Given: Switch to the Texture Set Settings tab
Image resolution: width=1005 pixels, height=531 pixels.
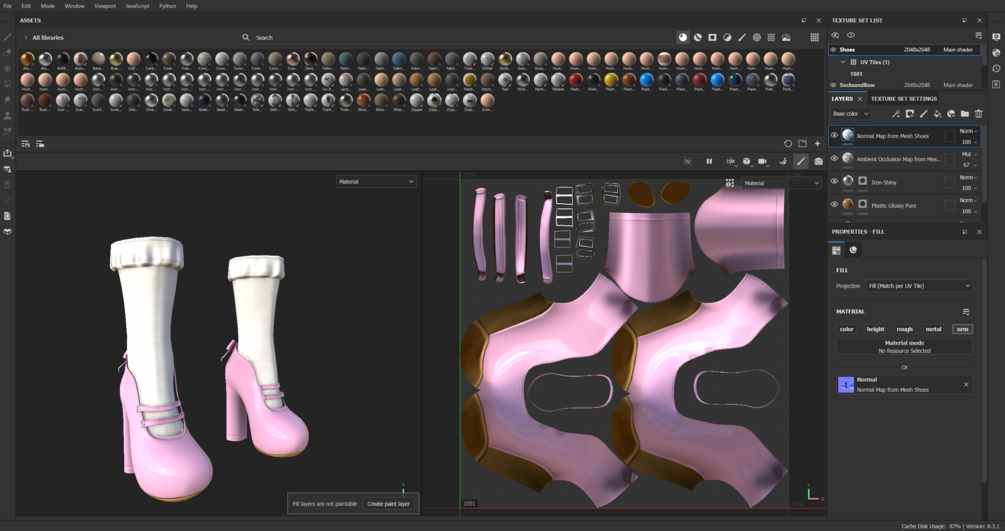Looking at the screenshot, I should tap(904, 99).
